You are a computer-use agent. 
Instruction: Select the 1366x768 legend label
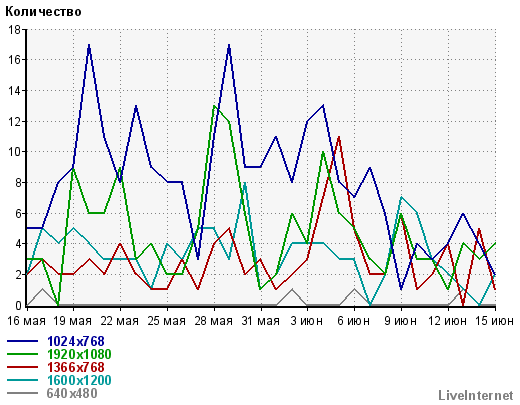[76, 367]
